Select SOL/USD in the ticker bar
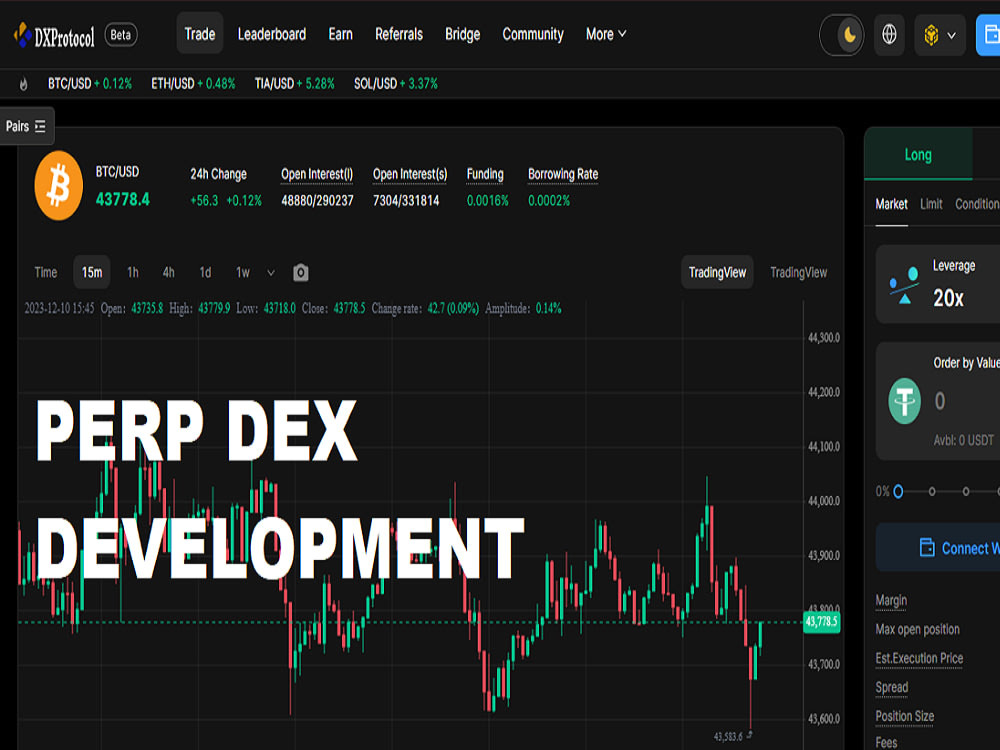Screen dimensions: 1000x750 tap(396, 84)
